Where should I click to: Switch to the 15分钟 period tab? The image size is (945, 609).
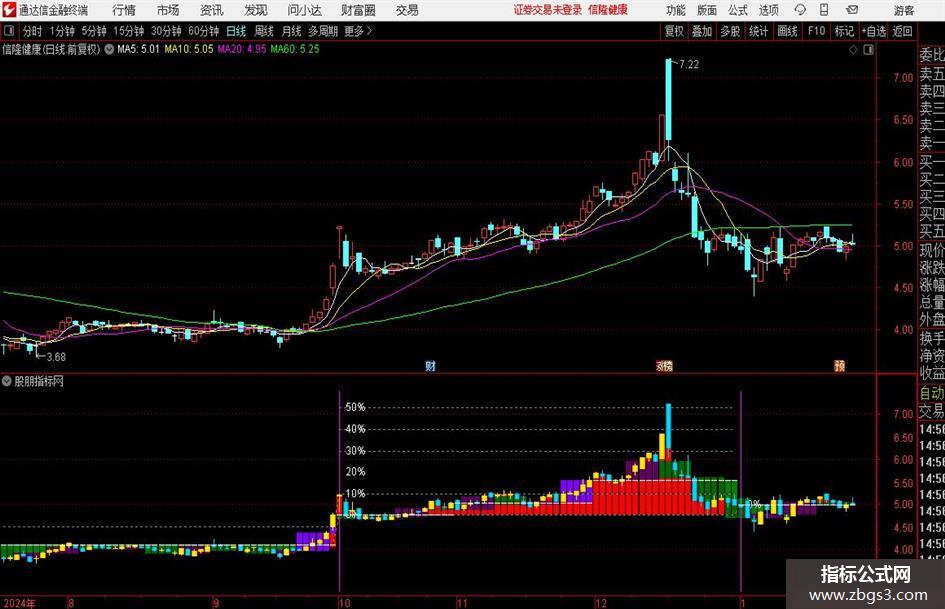(x=128, y=31)
